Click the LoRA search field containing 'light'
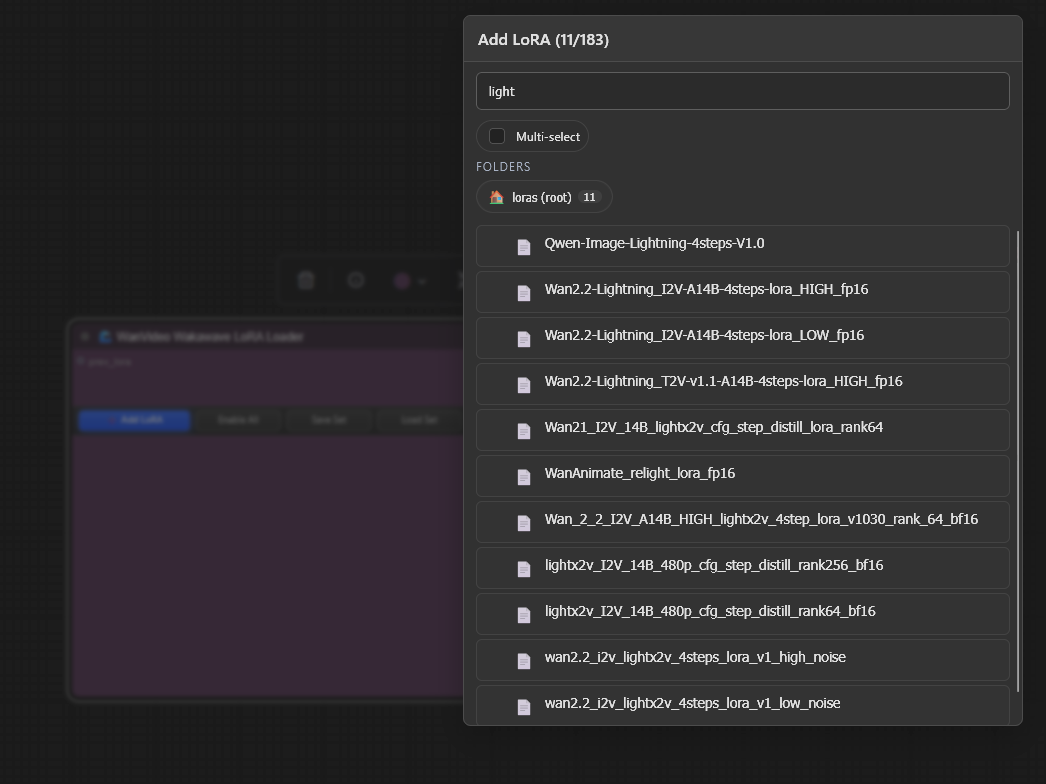The width and height of the screenshot is (1046, 784). (x=742, y=91)
